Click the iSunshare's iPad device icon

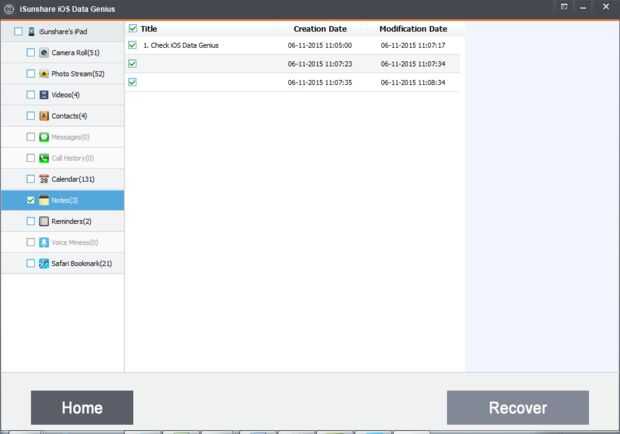click(32, 32)
